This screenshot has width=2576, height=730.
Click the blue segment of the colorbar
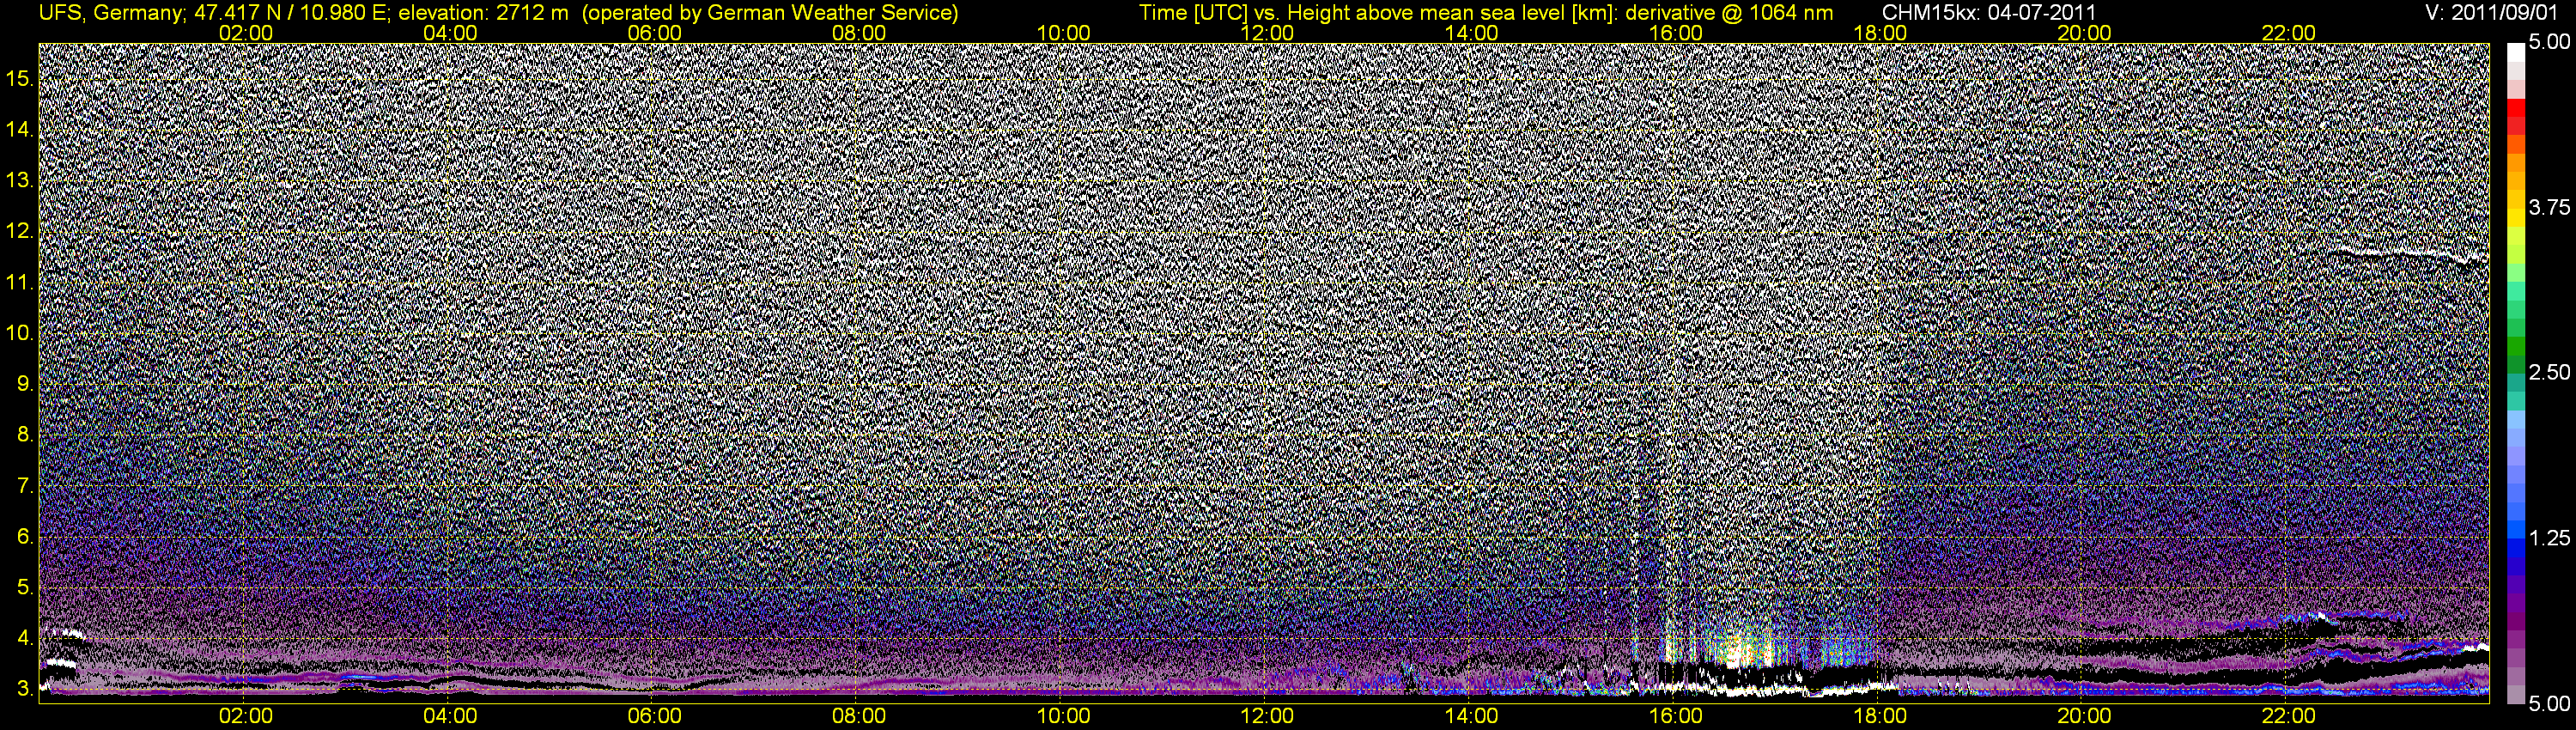point(2515,550)
